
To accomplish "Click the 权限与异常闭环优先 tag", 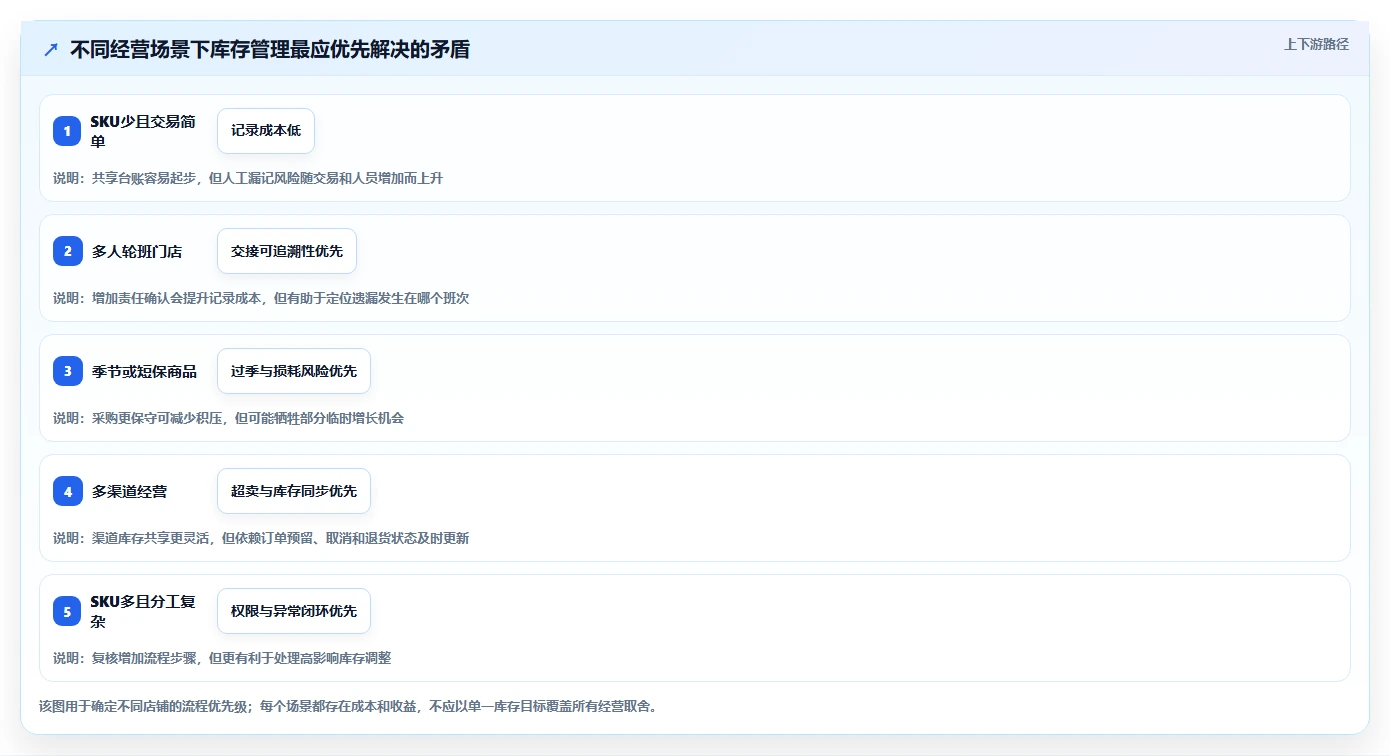I will [x=294, y=611].
